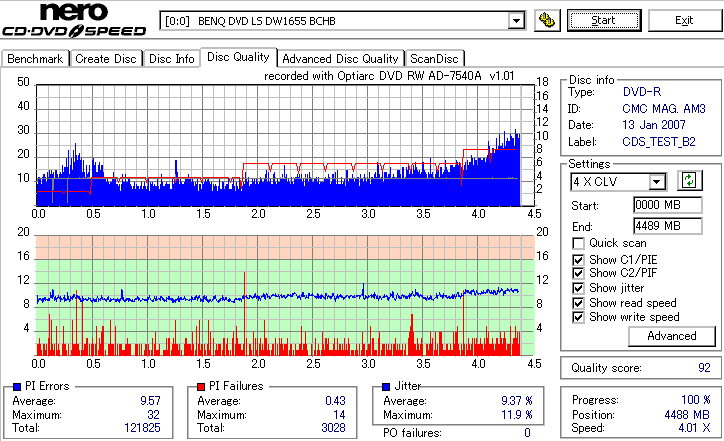Click the End position field 4489 MB
Image resolution: width=724 pixels, height=441 pixels.
[x=668, y=226]
